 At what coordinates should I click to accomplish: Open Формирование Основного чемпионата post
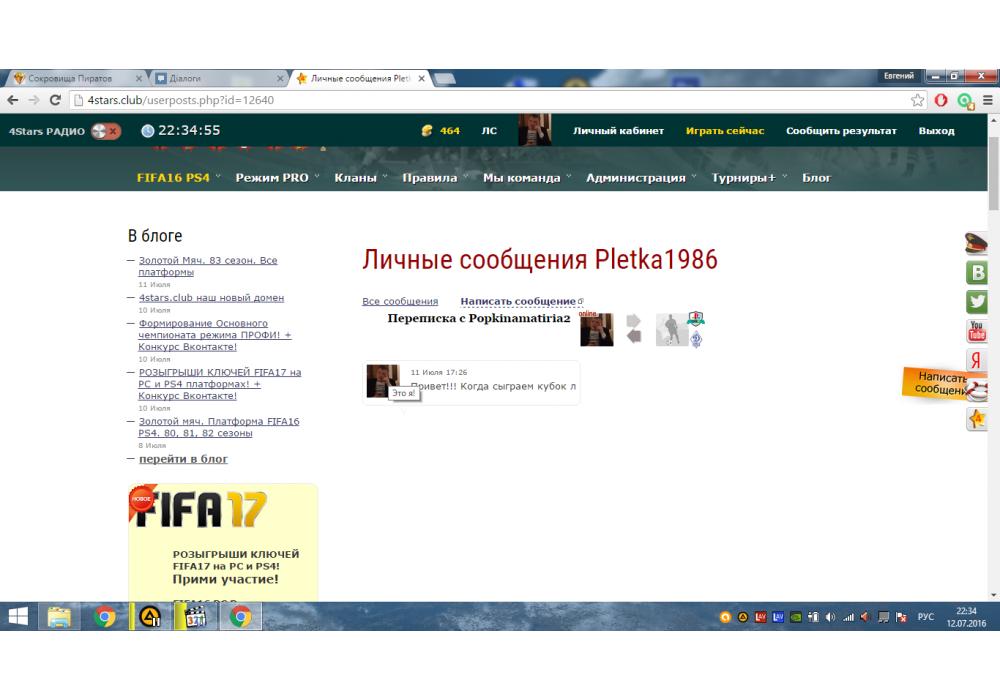tap(214, 335)
